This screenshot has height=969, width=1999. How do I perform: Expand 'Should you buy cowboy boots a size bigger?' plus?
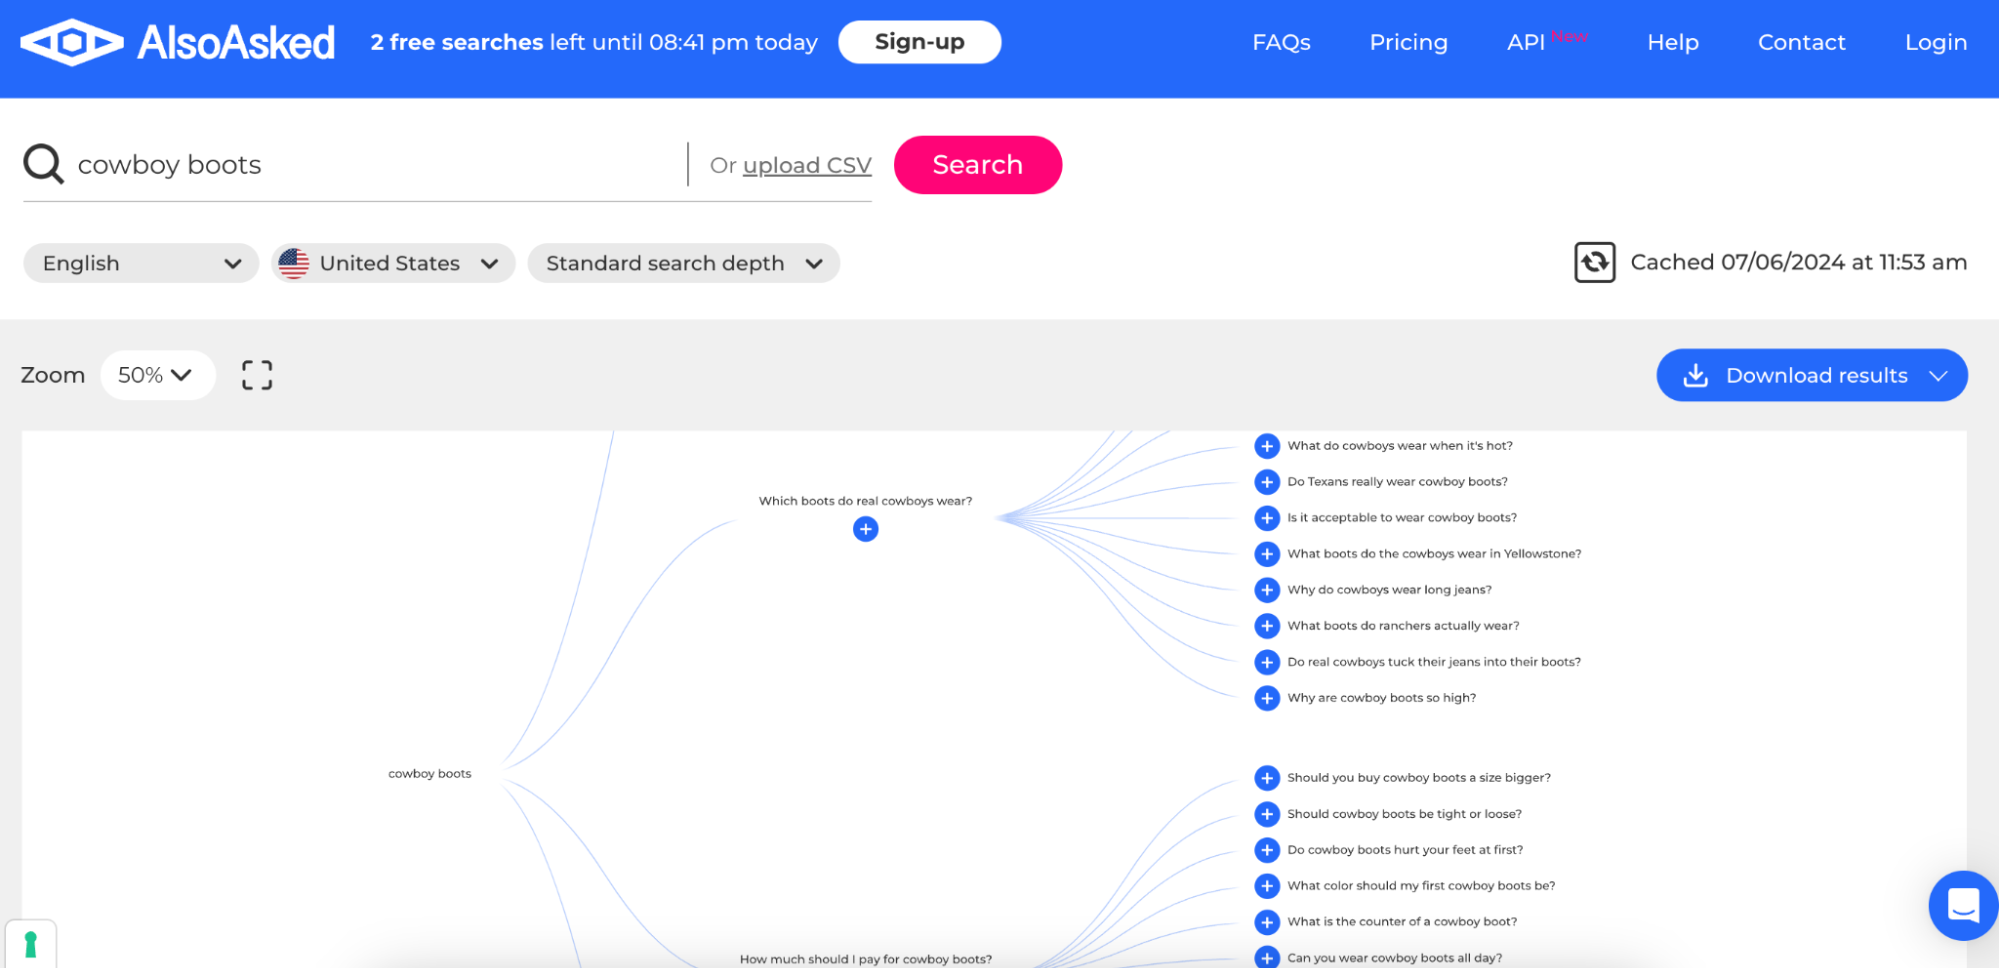tap(1267, 778)
